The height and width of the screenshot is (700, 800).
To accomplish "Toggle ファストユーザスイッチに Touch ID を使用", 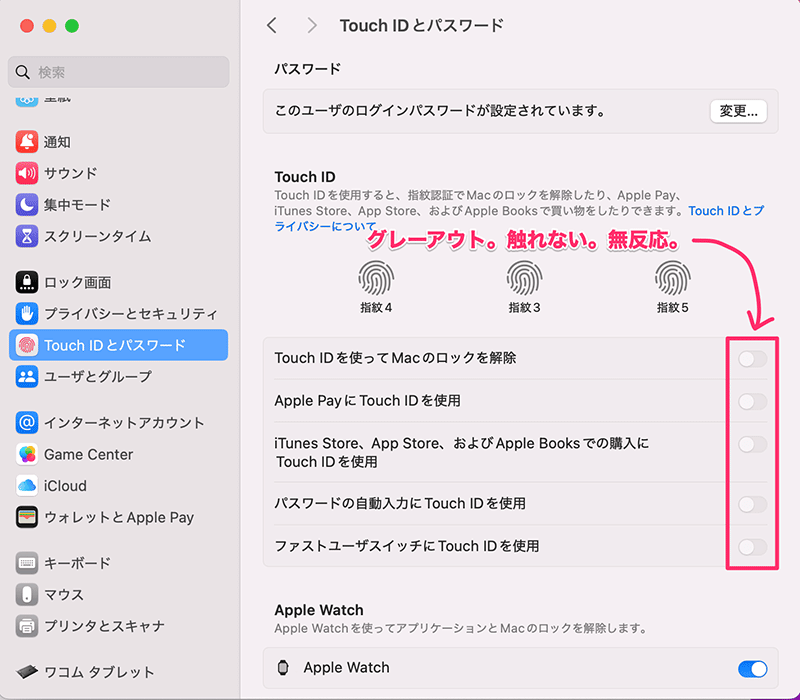I will (x=752, y=547).
